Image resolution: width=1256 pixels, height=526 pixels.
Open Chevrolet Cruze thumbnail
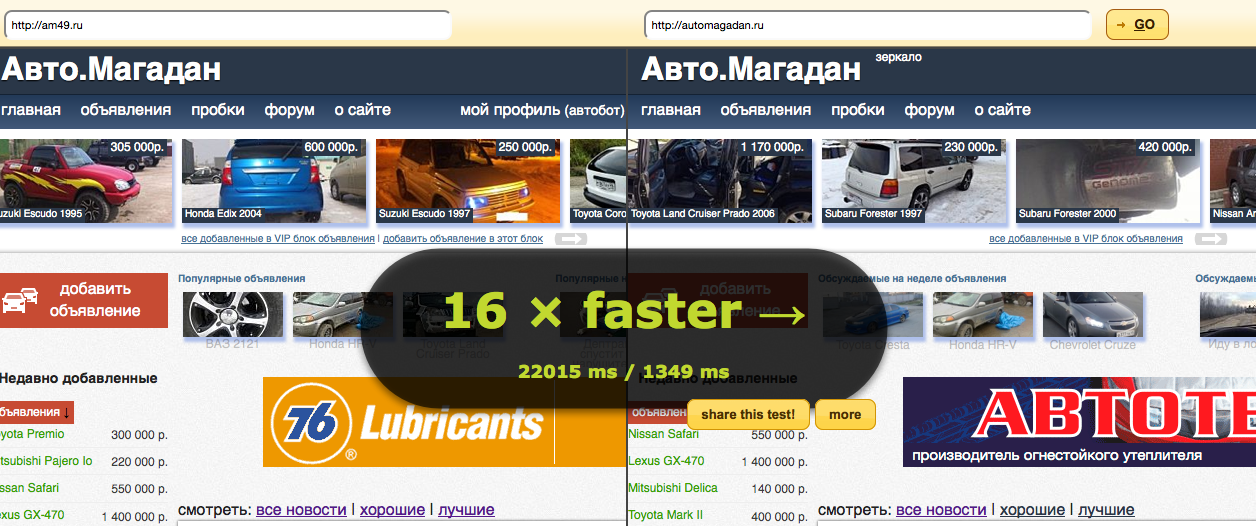click(1092, 314)
